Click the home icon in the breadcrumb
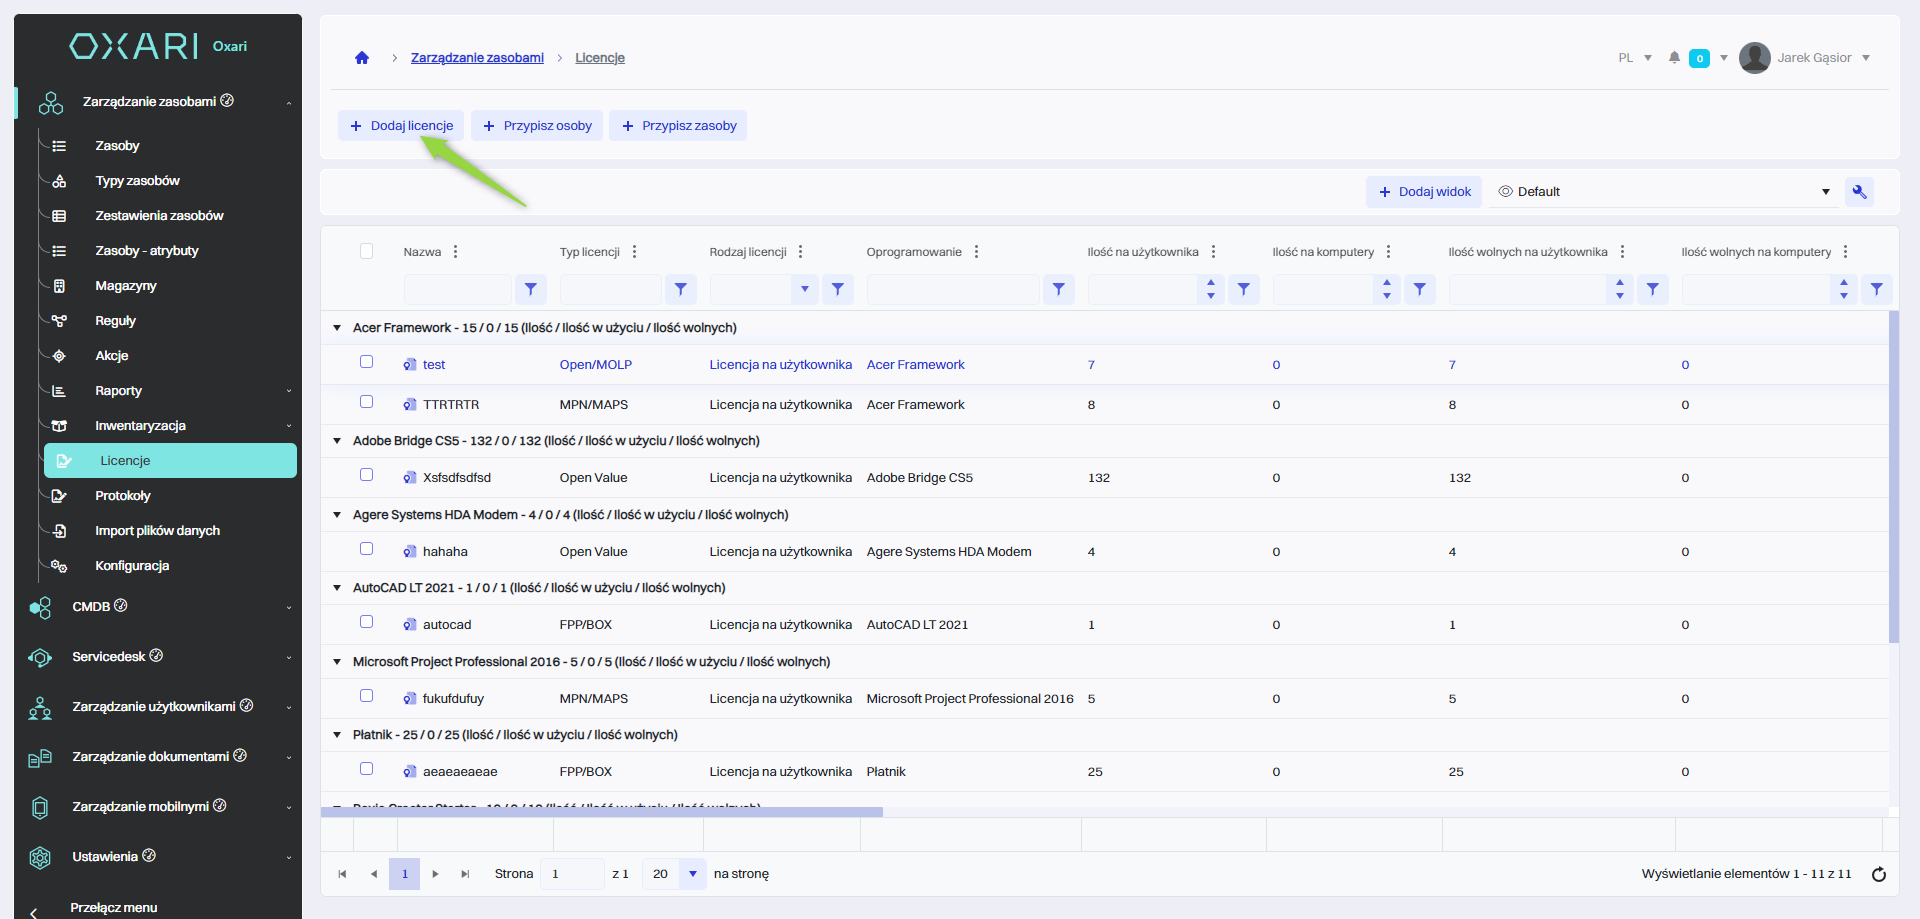 (x=362, y=58)
